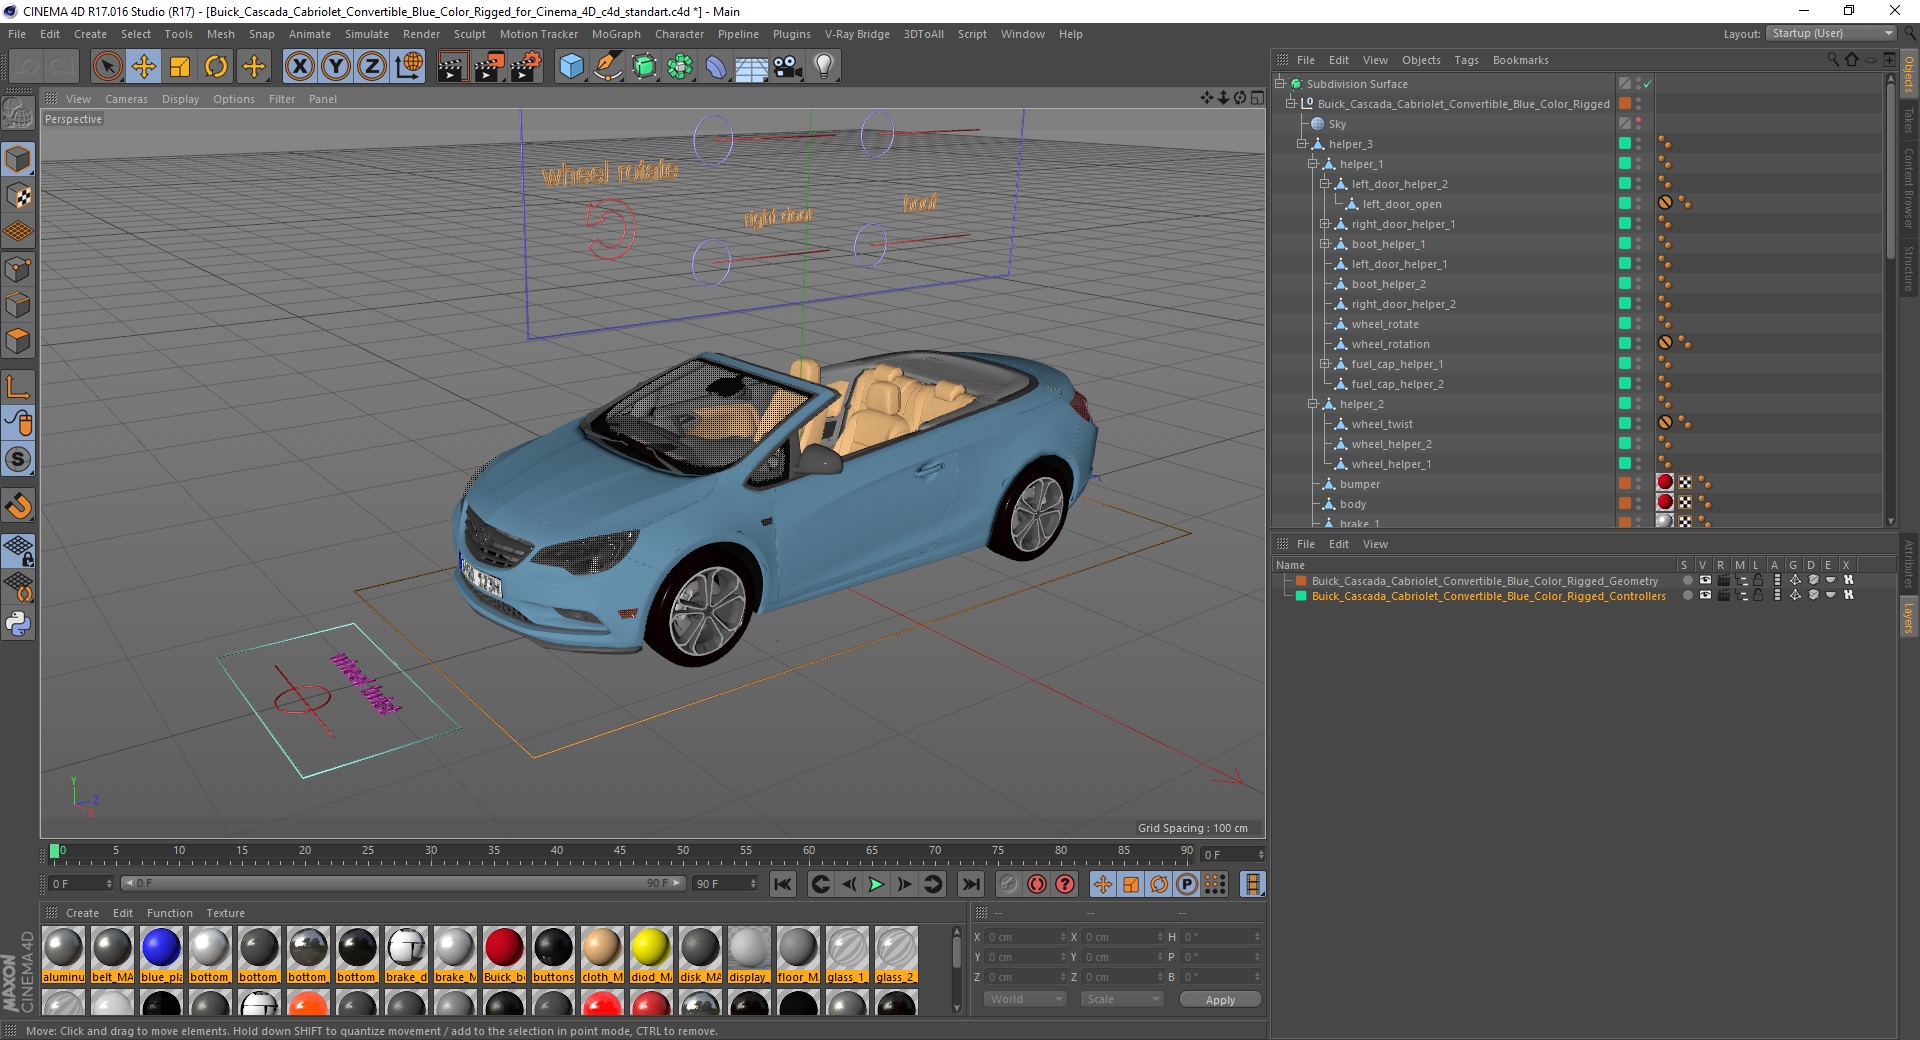
Task: Select the yellow diod_M material swatch
Action: pyautogui.click(x=651, y=954)
